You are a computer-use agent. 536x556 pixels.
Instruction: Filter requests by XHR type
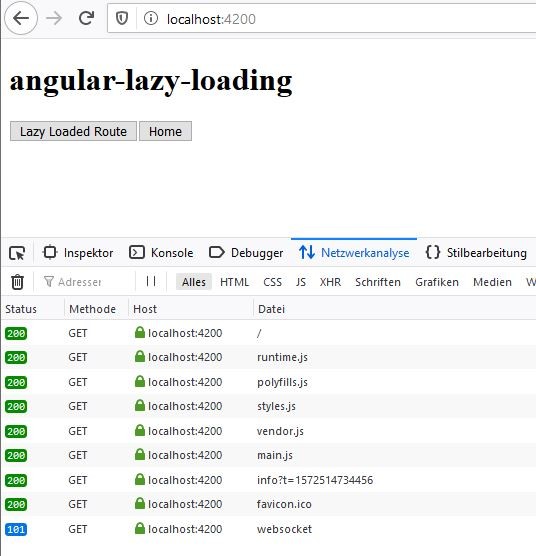click(330, 282)
